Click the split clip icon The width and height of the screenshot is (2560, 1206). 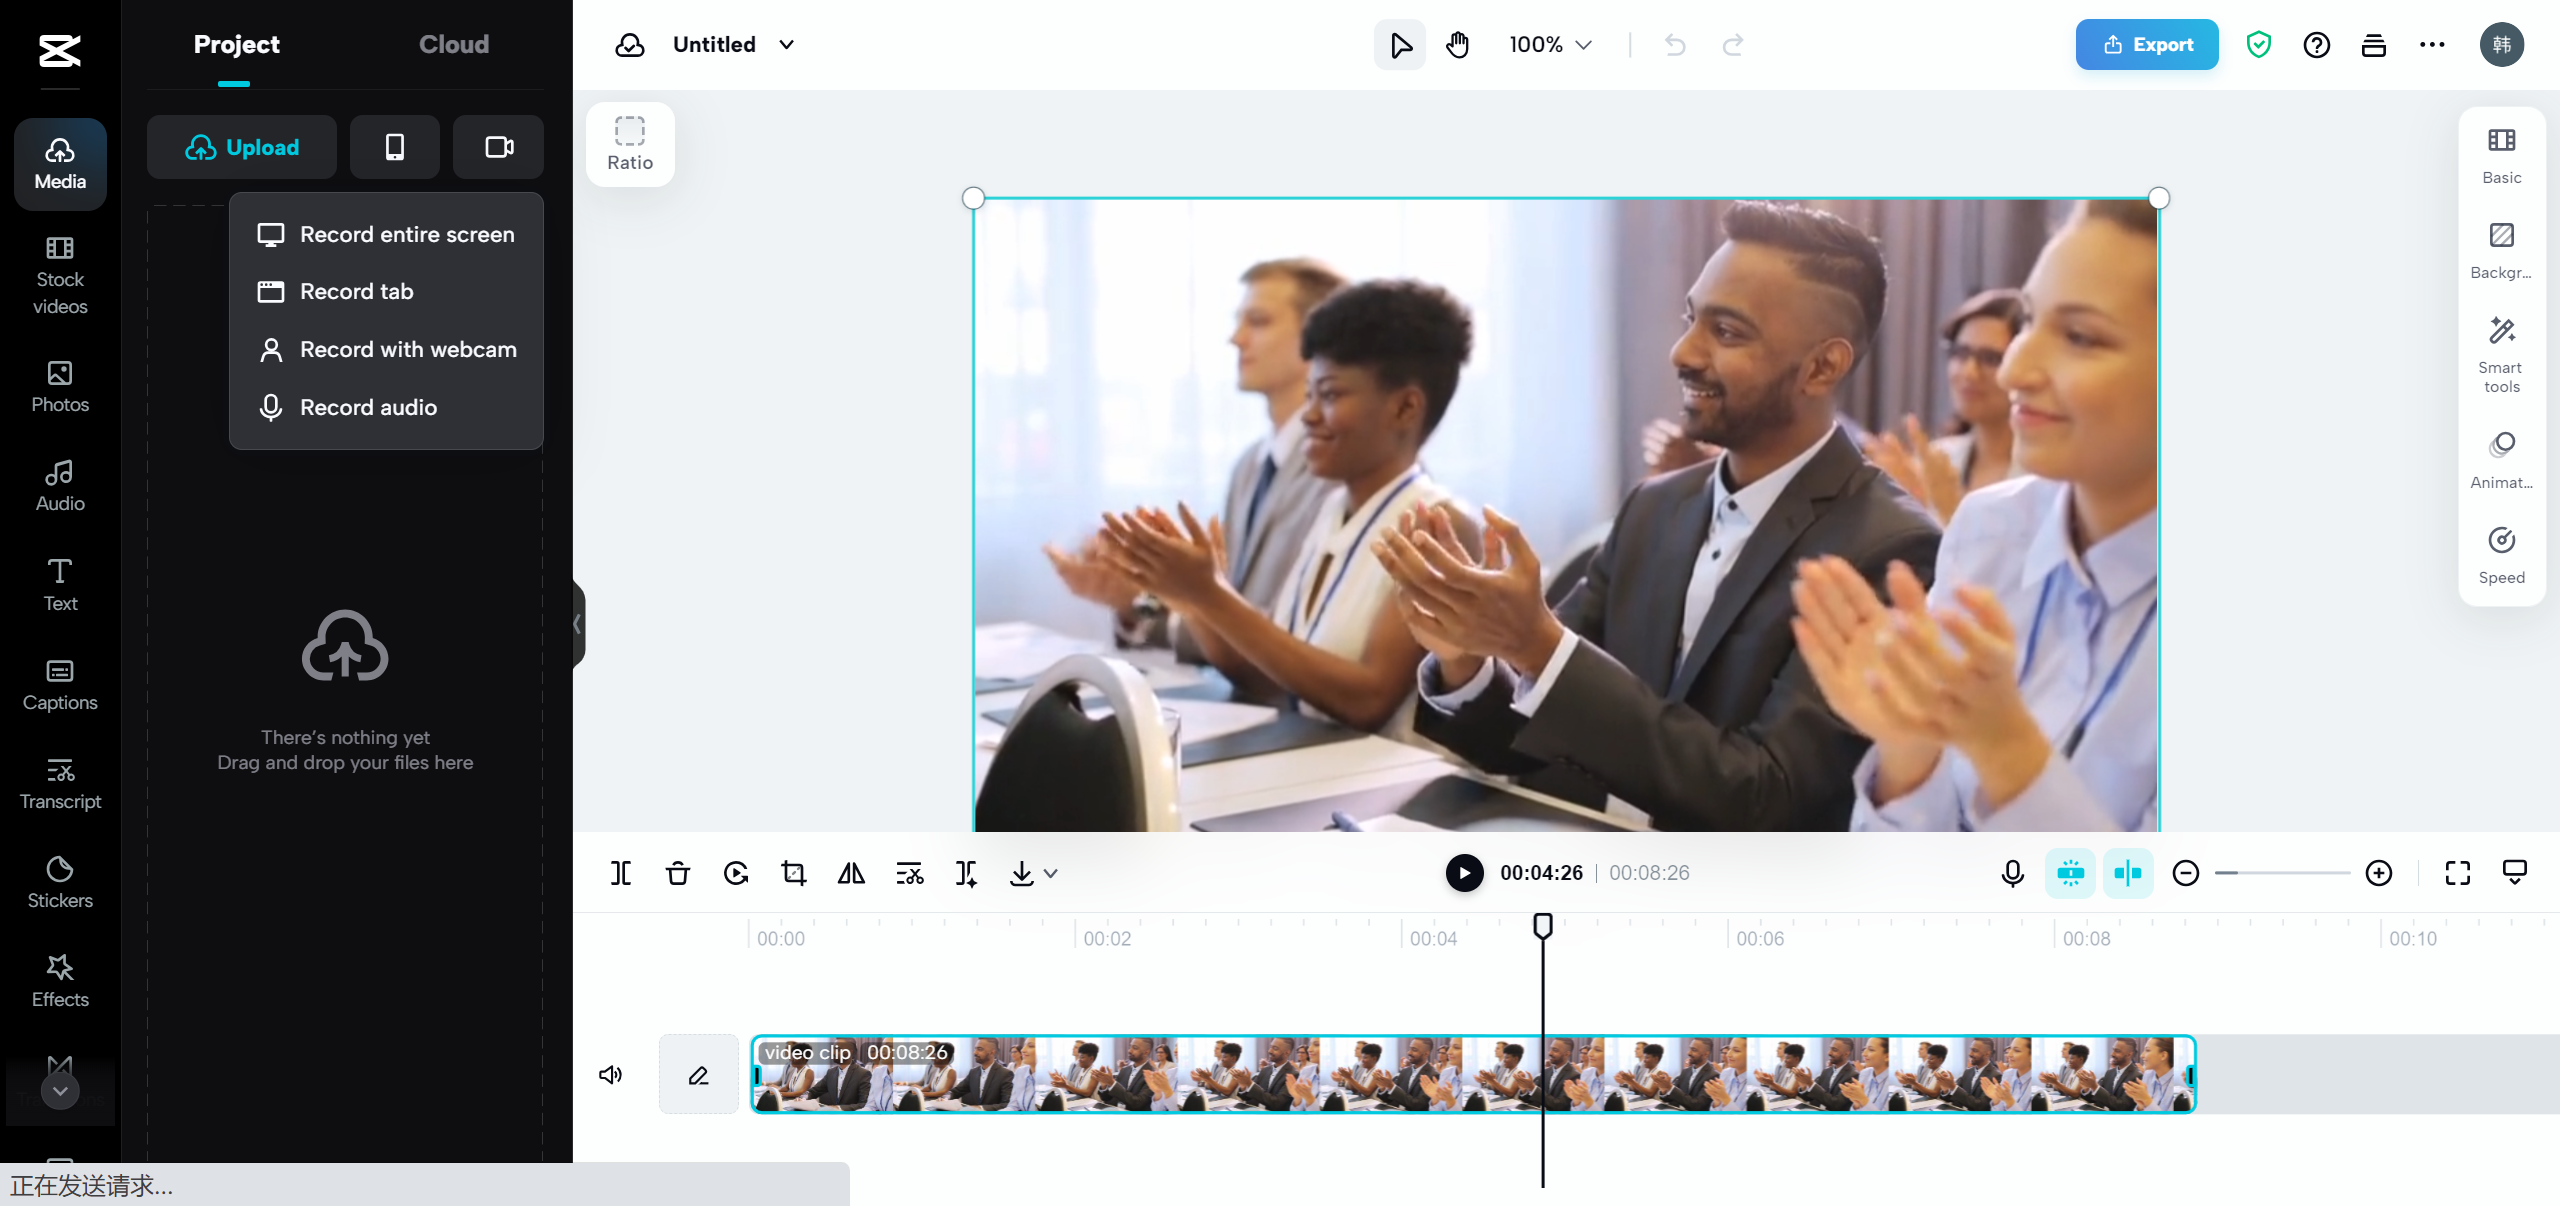click(621, 873)
